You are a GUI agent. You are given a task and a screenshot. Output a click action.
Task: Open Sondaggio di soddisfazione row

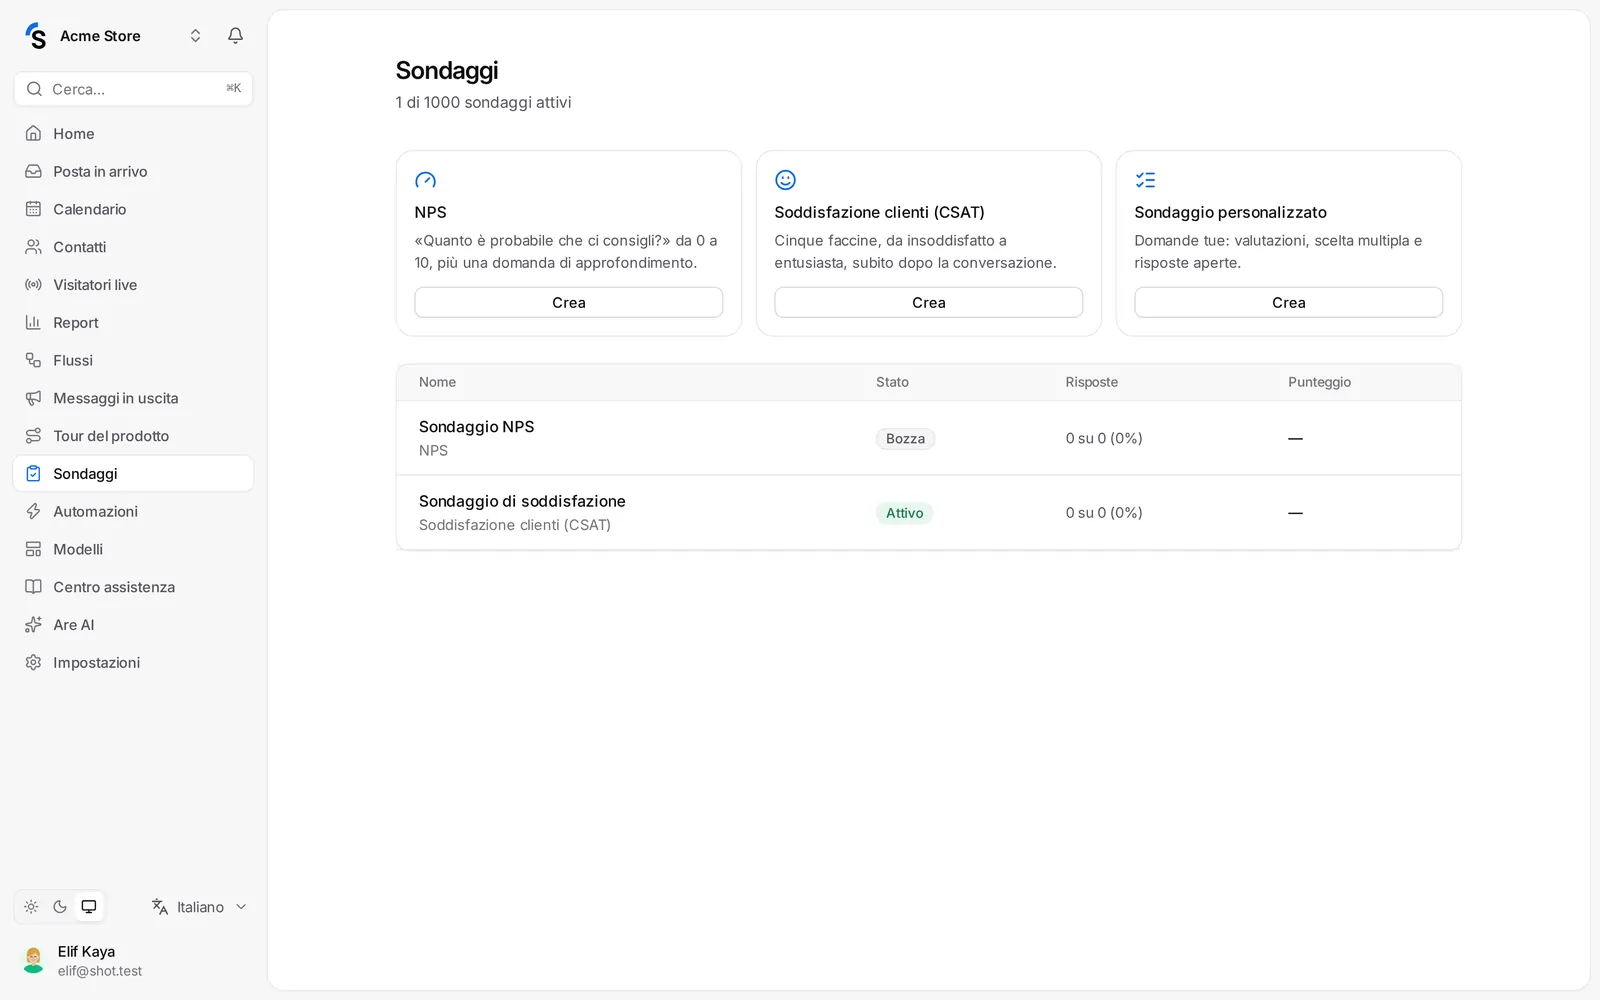[929, 513]
